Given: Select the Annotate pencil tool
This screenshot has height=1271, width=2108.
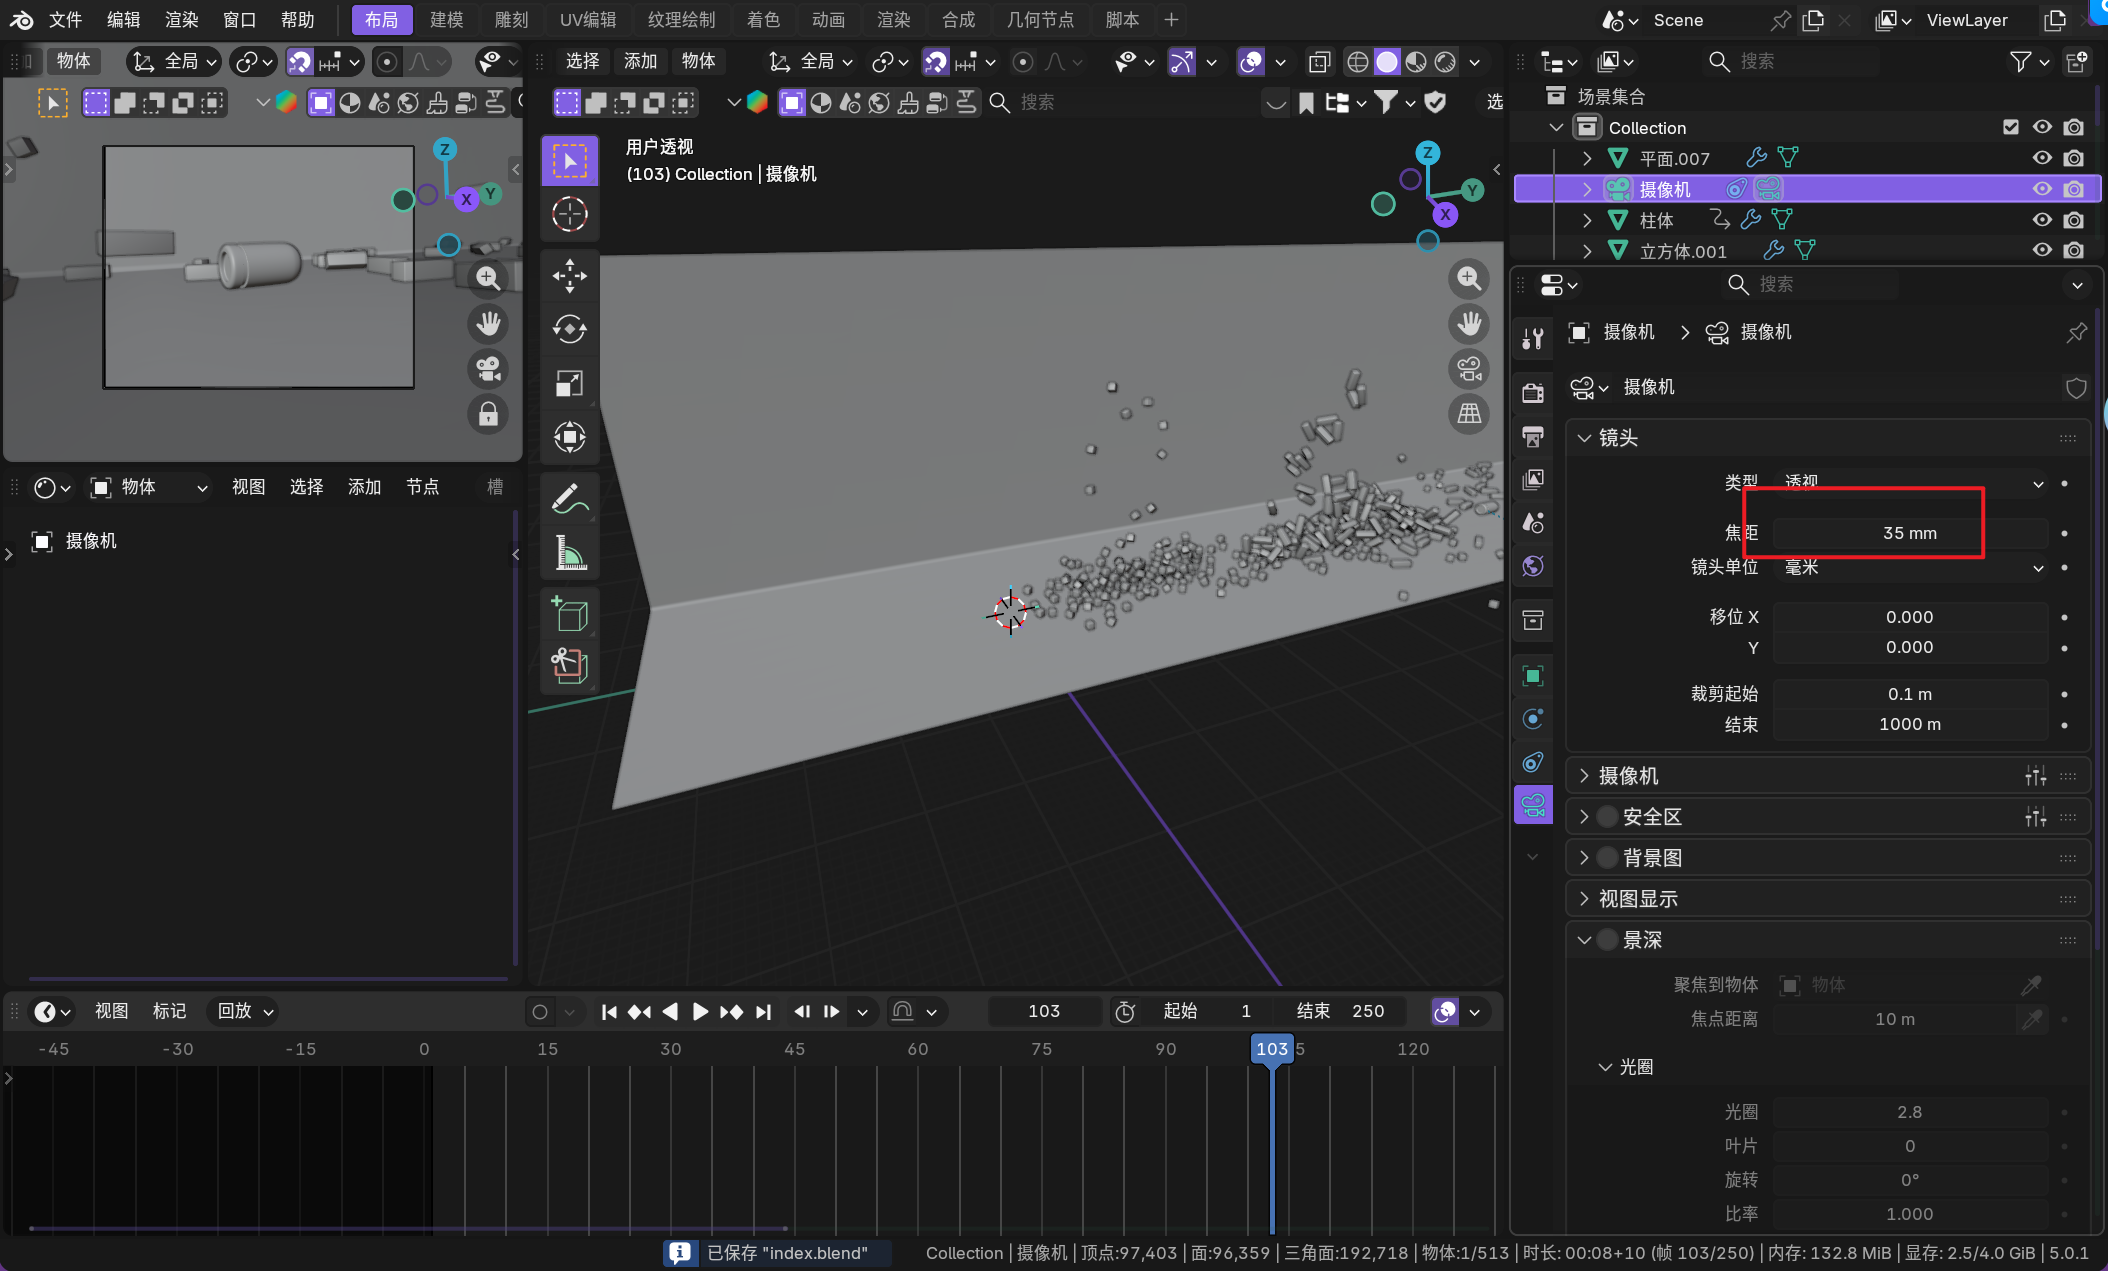Looking at the screenshot, I should click(569, 499).
